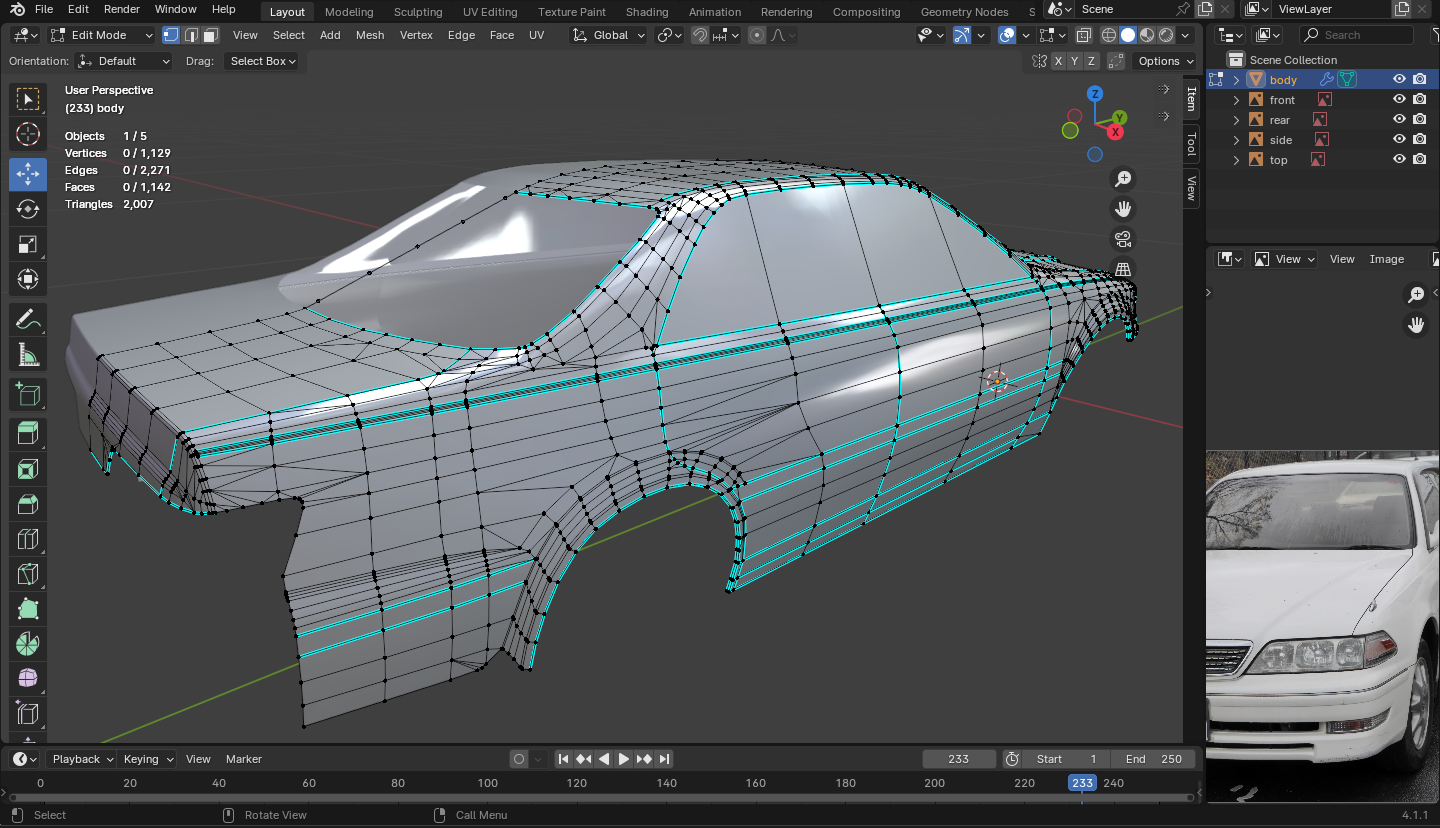Select the Annotate pencil tool
The image size is (1440, 828).
click(x=28, y=320)
